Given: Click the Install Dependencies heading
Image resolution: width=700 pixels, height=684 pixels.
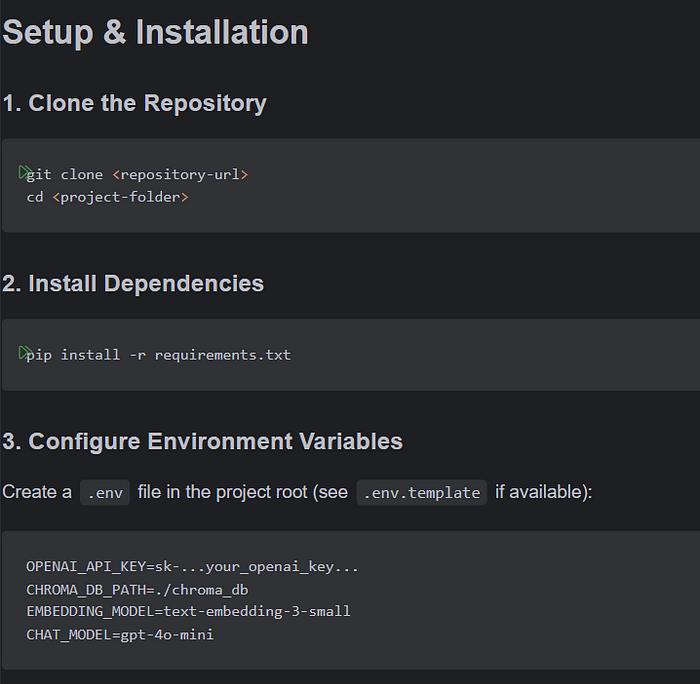Looking at the screenshot, I should [x=133, y=283].
